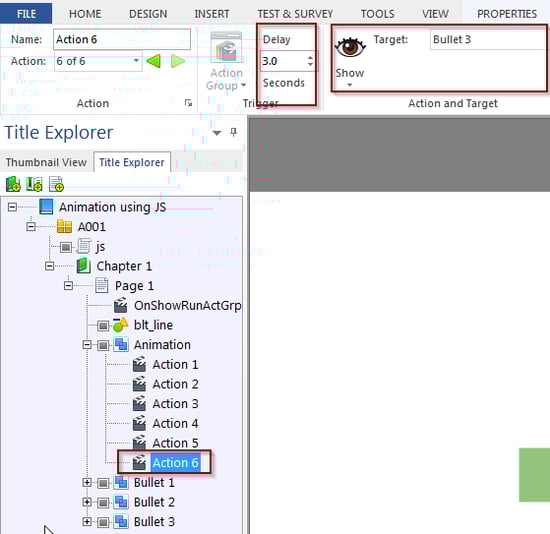The width and height of the screenshot is (550, 534).
Task: Open the Action 6 of 6 dropdown
Action: (x=136, y=61)
